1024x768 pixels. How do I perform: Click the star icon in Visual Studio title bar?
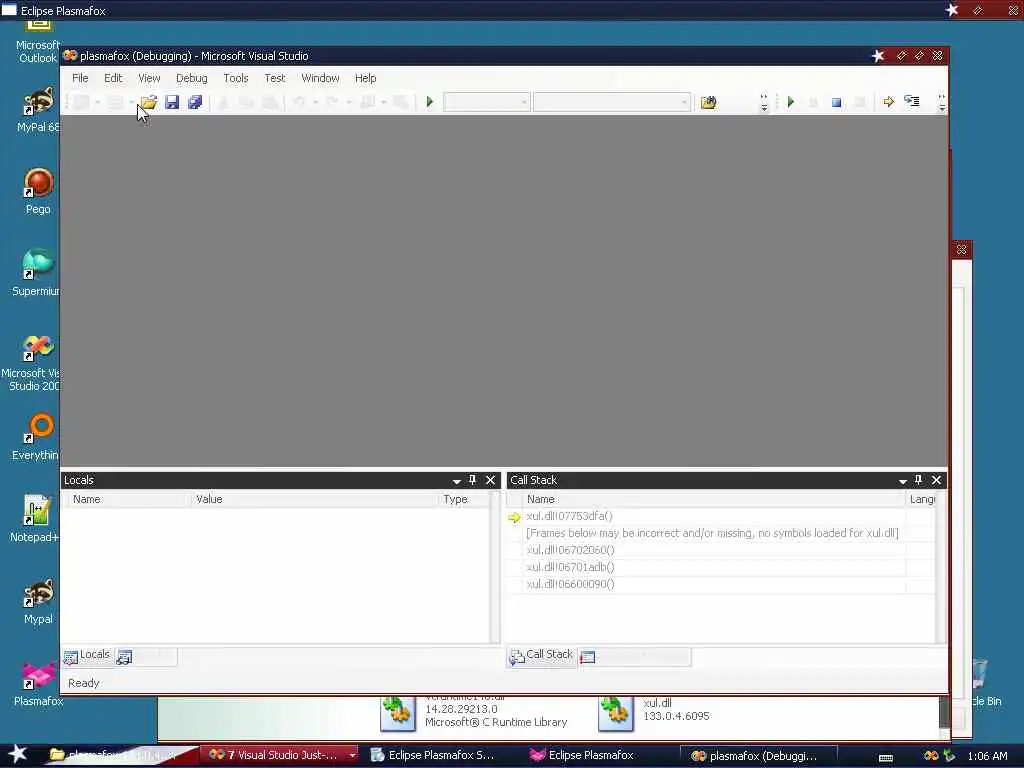pos(878,56)
